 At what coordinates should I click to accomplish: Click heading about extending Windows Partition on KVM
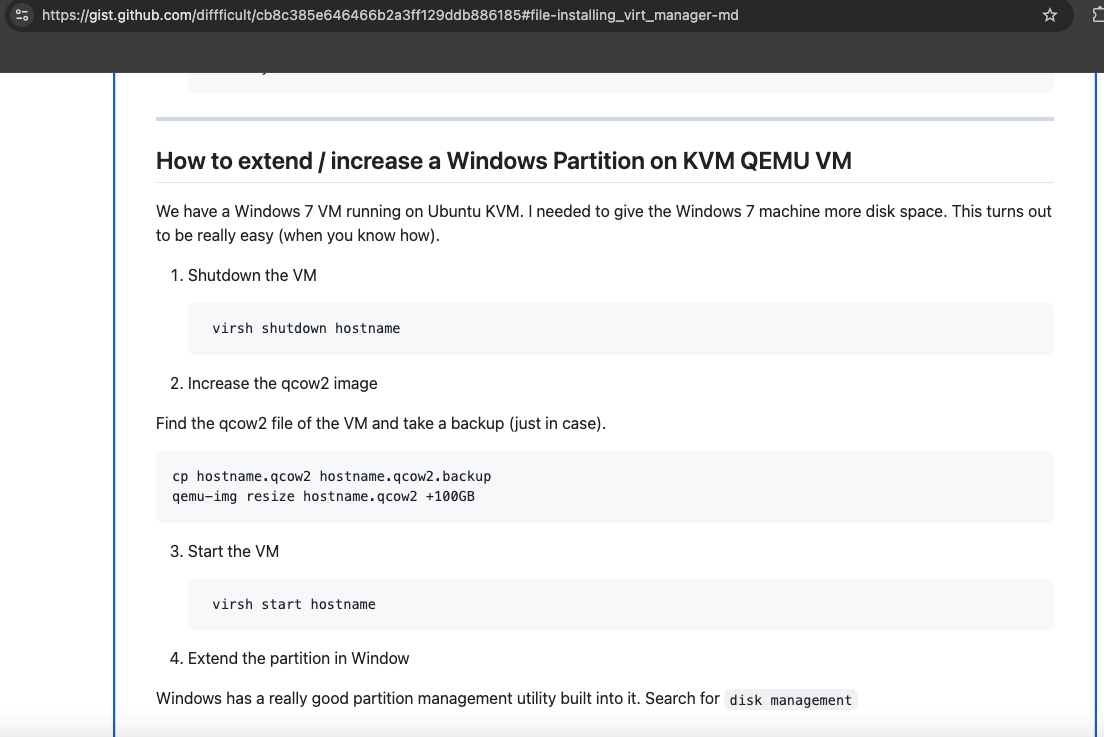click(503, 160)
